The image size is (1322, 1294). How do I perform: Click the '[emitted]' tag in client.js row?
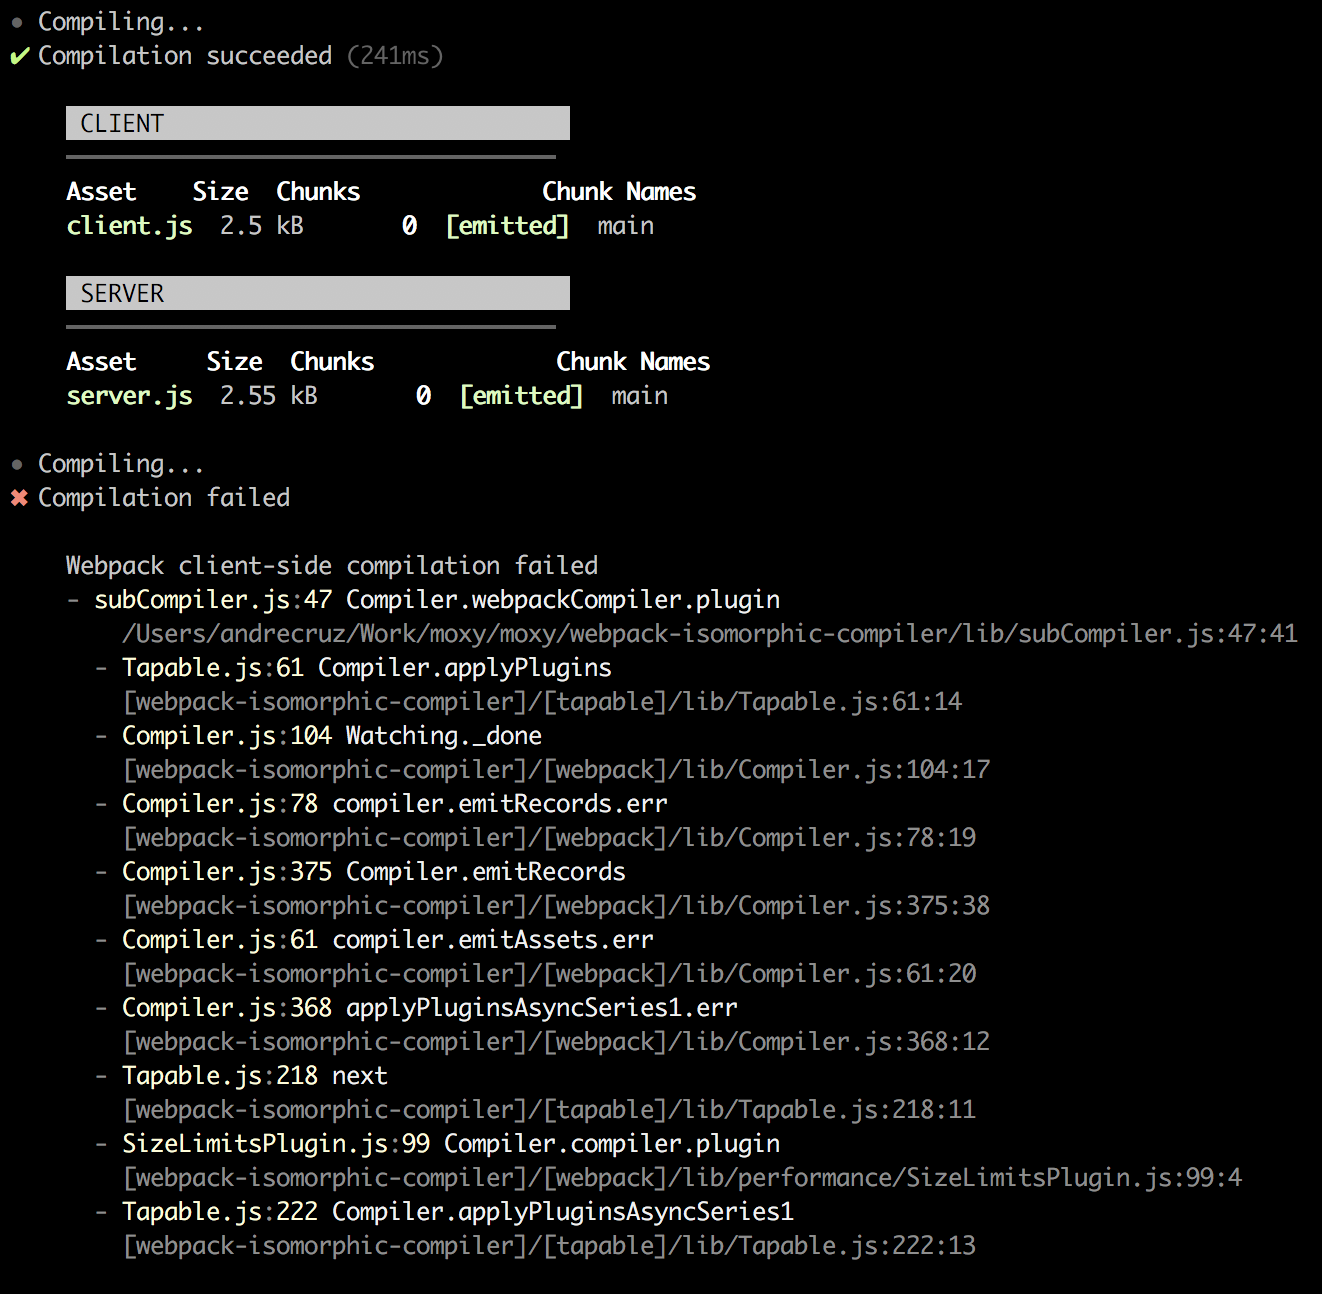click(507, 226)
